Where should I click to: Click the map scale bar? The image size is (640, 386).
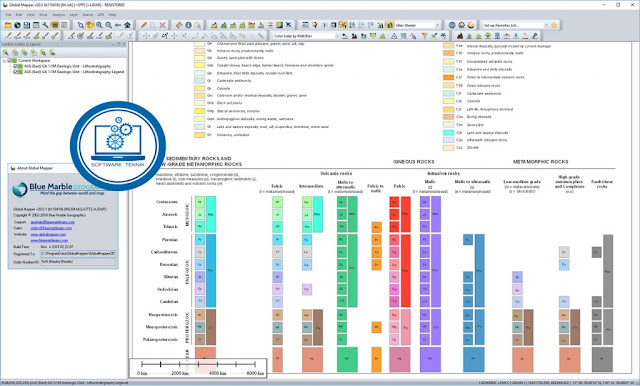(x=198, y=367)
